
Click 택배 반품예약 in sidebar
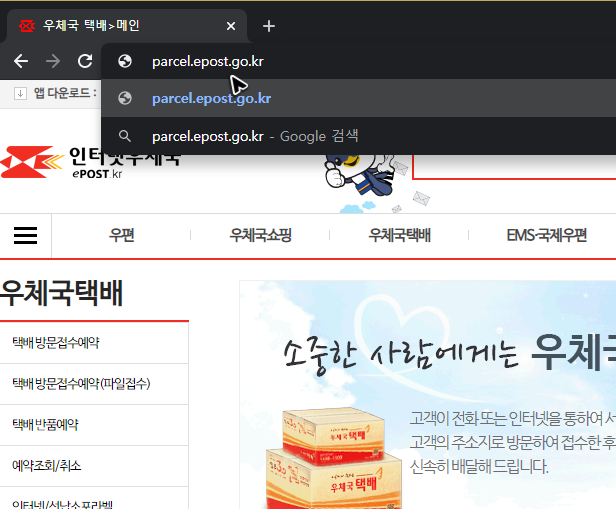pos(45,425)
